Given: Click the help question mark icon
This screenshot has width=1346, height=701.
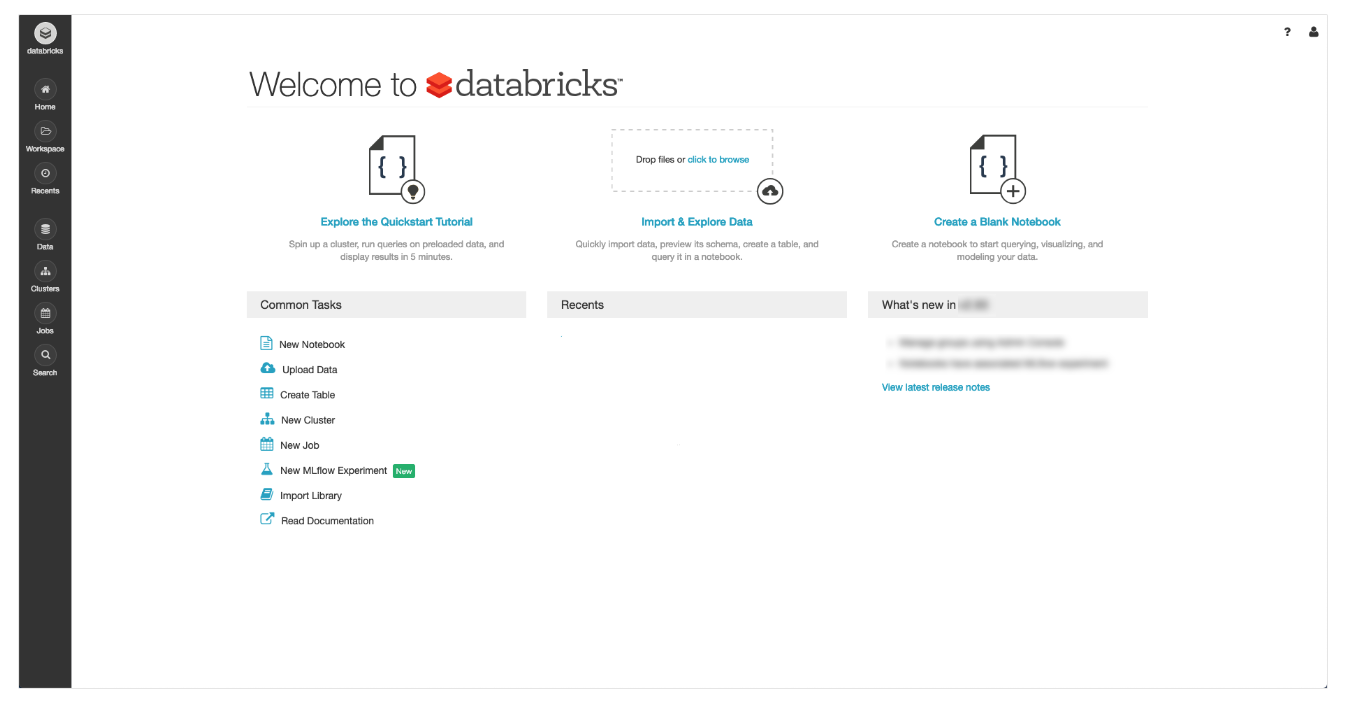Looking at the screenshot, I should (1287, 32).
